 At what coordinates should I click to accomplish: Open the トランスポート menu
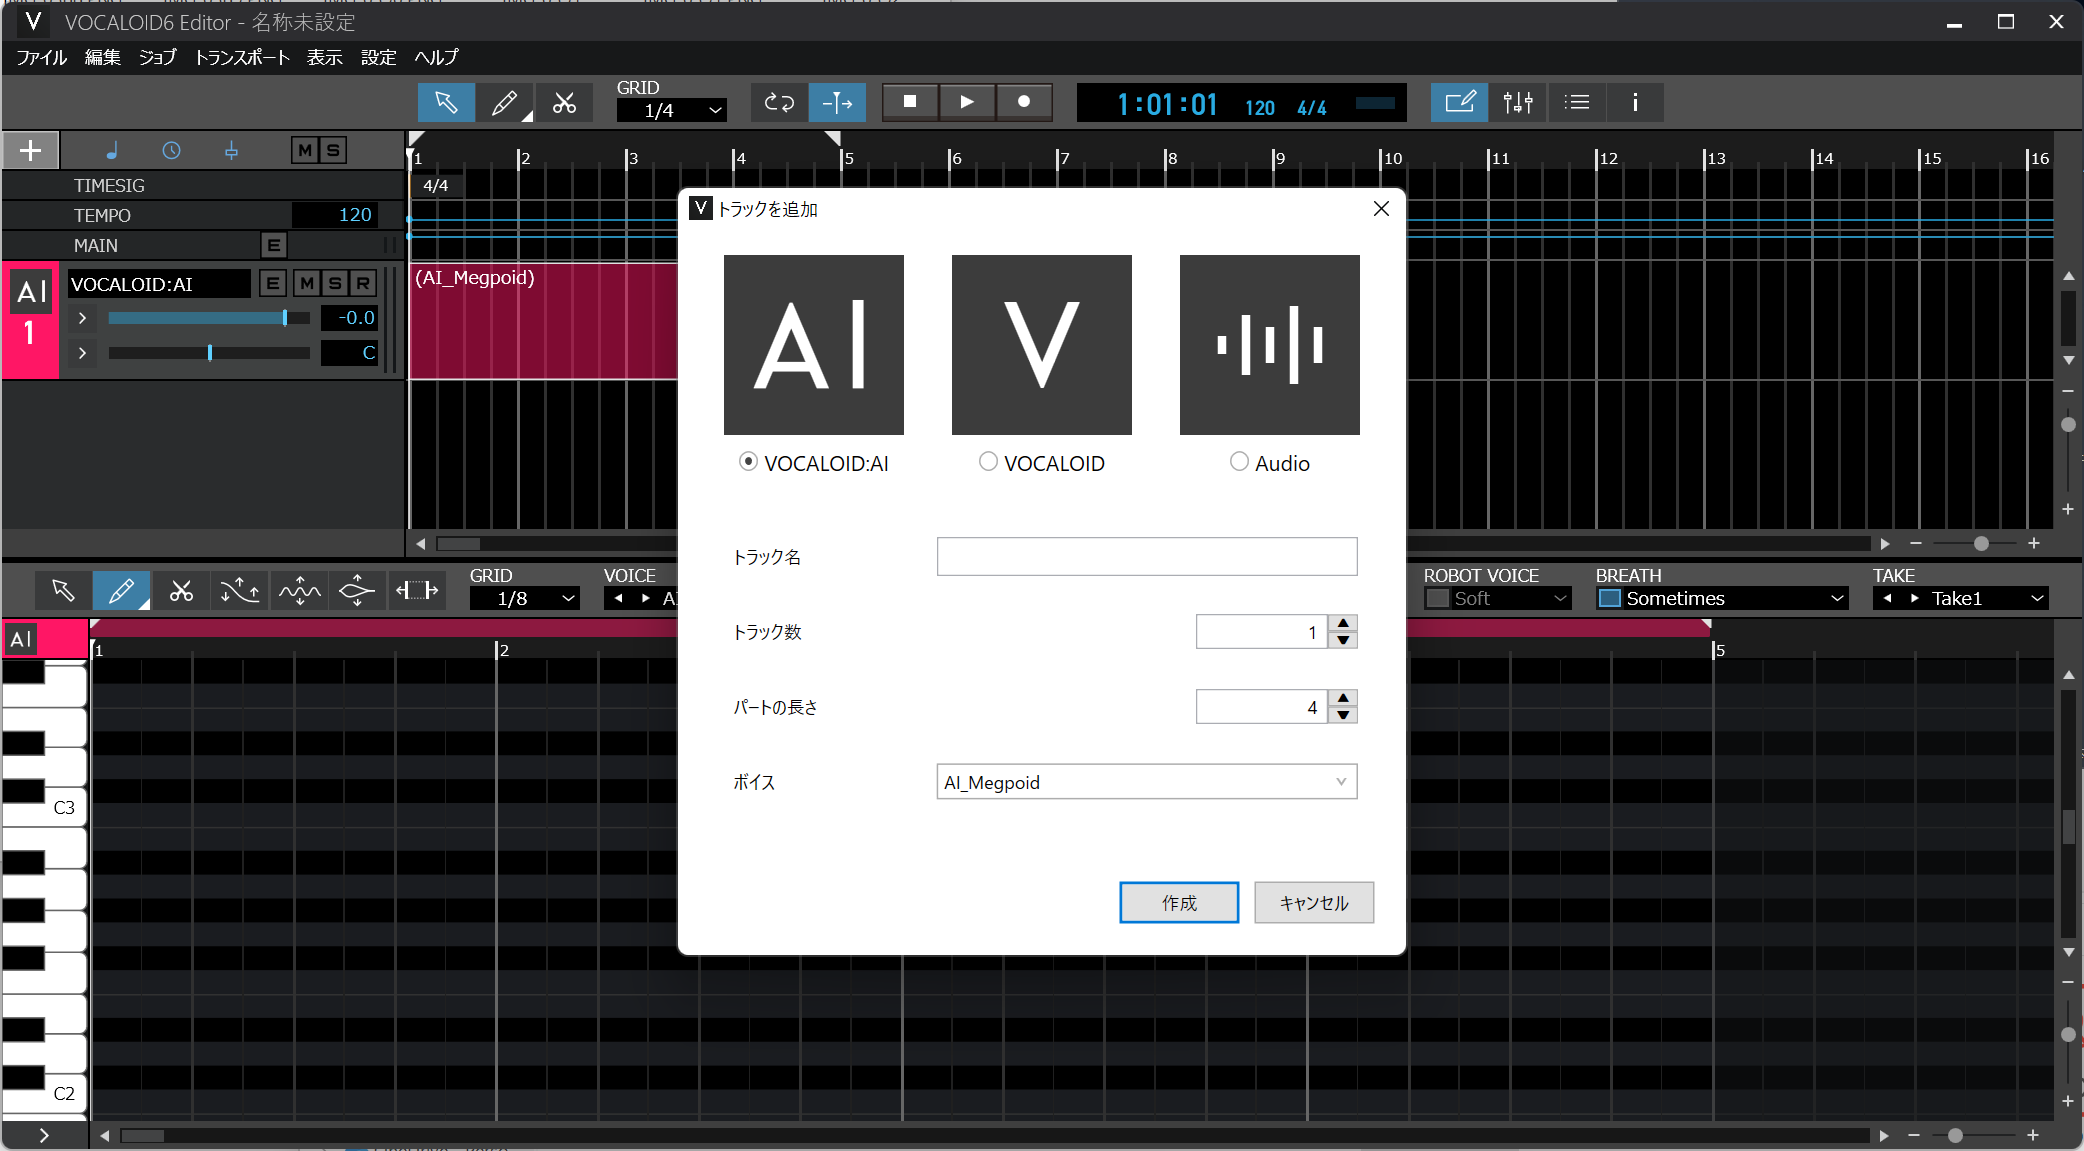coord(242,57)
